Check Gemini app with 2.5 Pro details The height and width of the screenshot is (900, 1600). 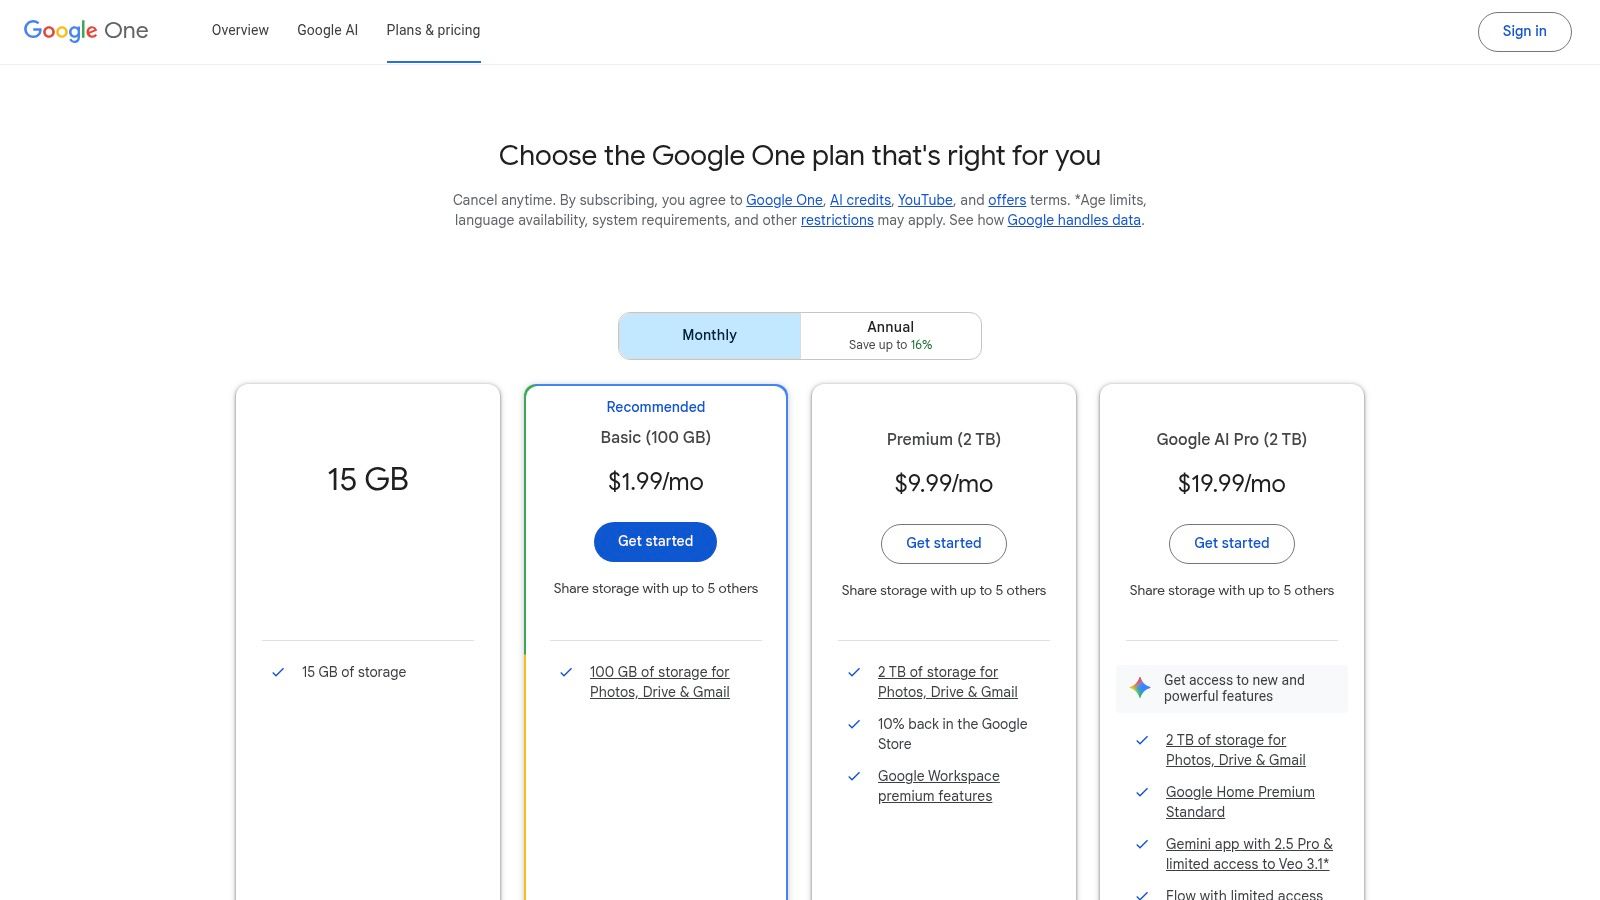(x=1247, y=853)
